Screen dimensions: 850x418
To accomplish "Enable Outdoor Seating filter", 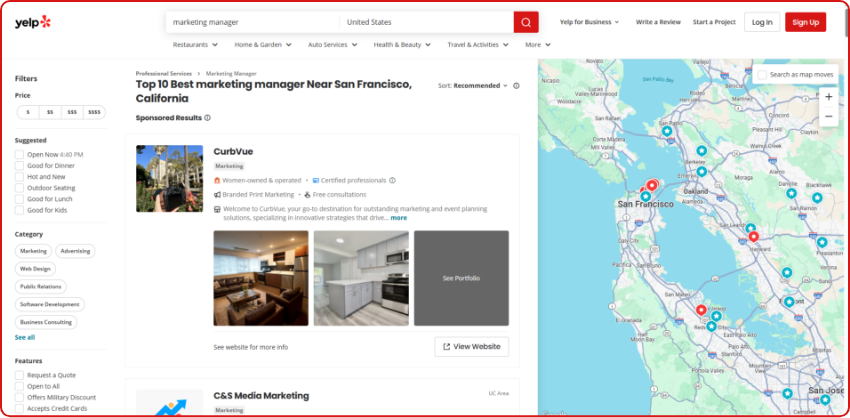I will pos(20,188).
